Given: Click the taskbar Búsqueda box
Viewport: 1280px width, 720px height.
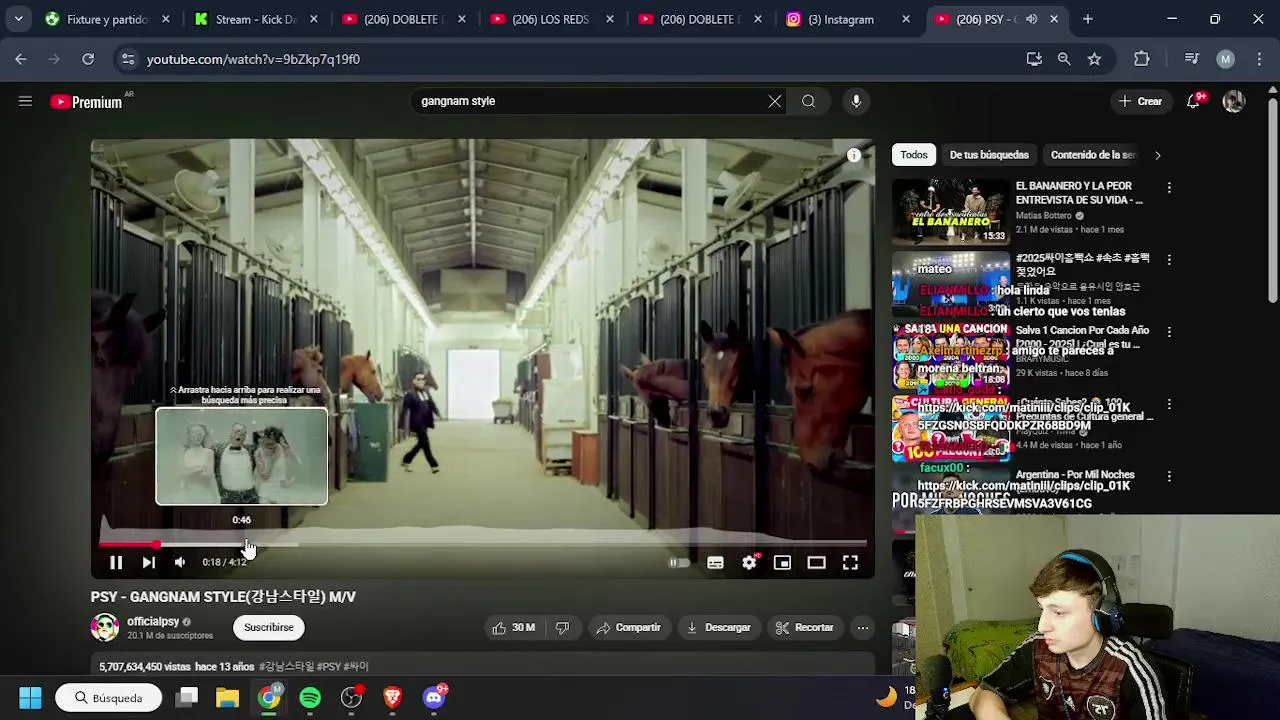Looking at the screenshot, I should click(109, 698).
